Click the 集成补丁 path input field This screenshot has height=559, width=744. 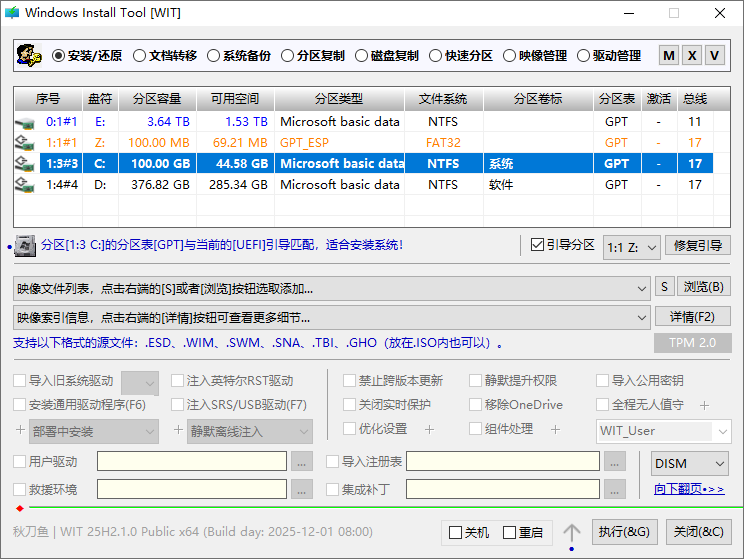click(503, 489)
